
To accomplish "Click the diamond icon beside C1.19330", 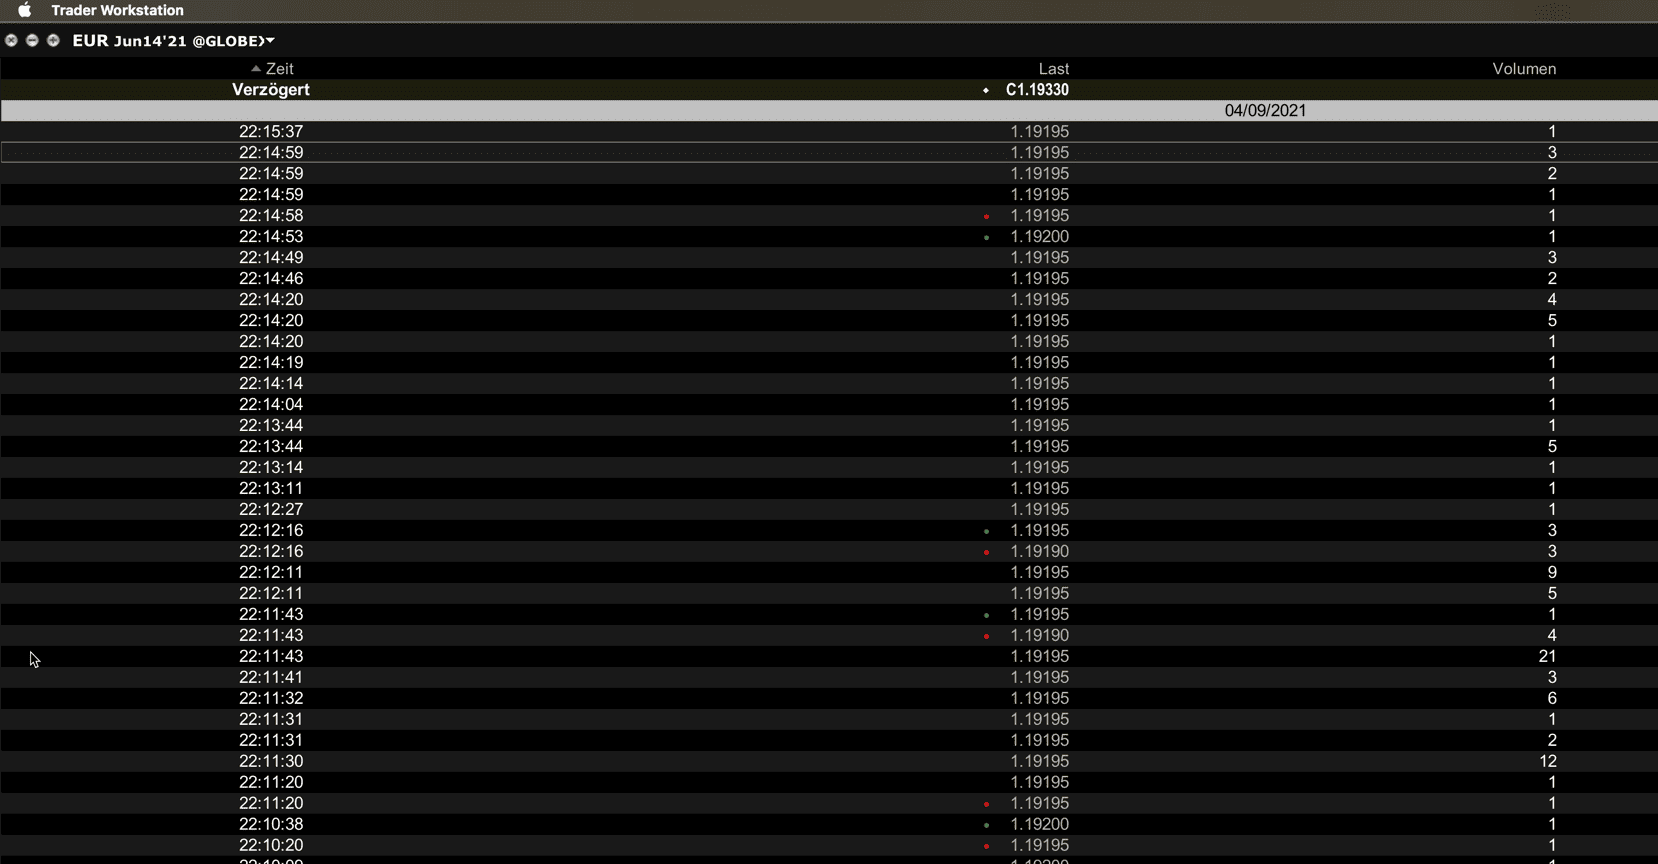I will (x=986, y=90).
